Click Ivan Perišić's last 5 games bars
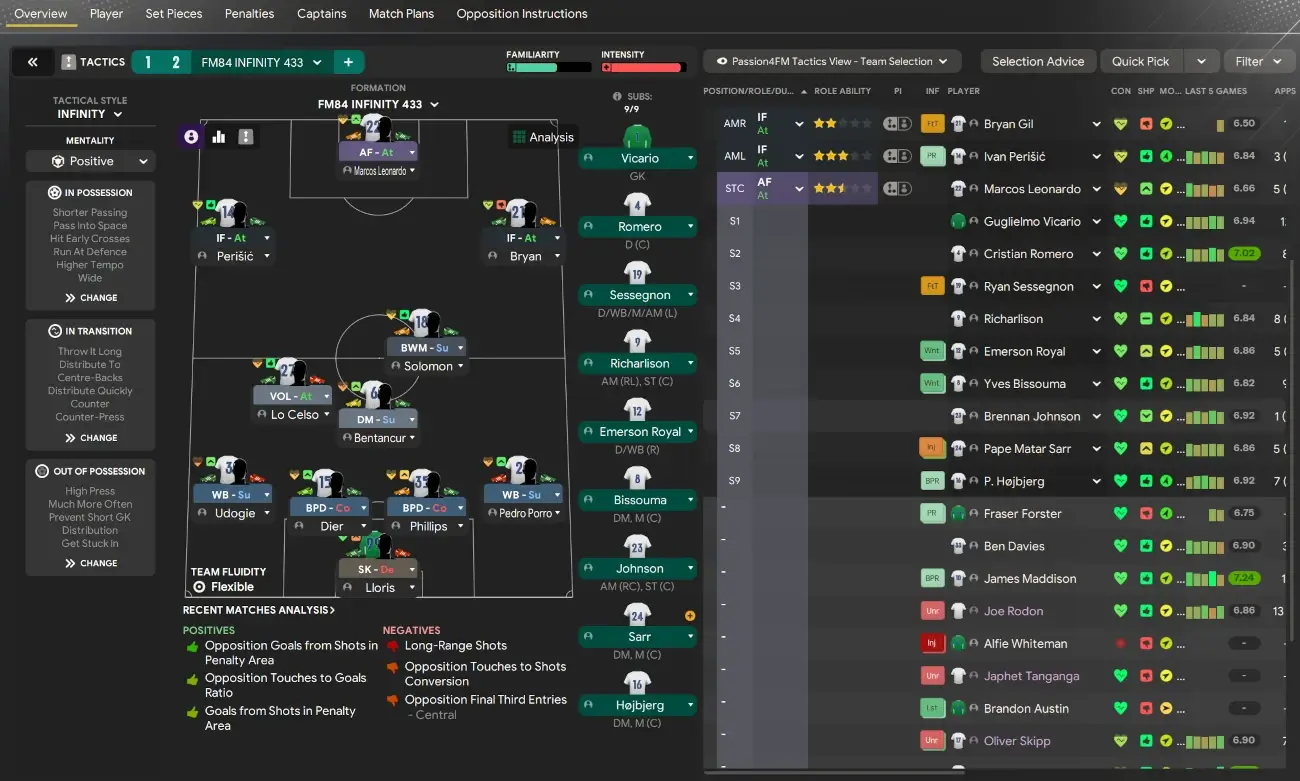The image size is (1300, 781). pos(1204,157)
